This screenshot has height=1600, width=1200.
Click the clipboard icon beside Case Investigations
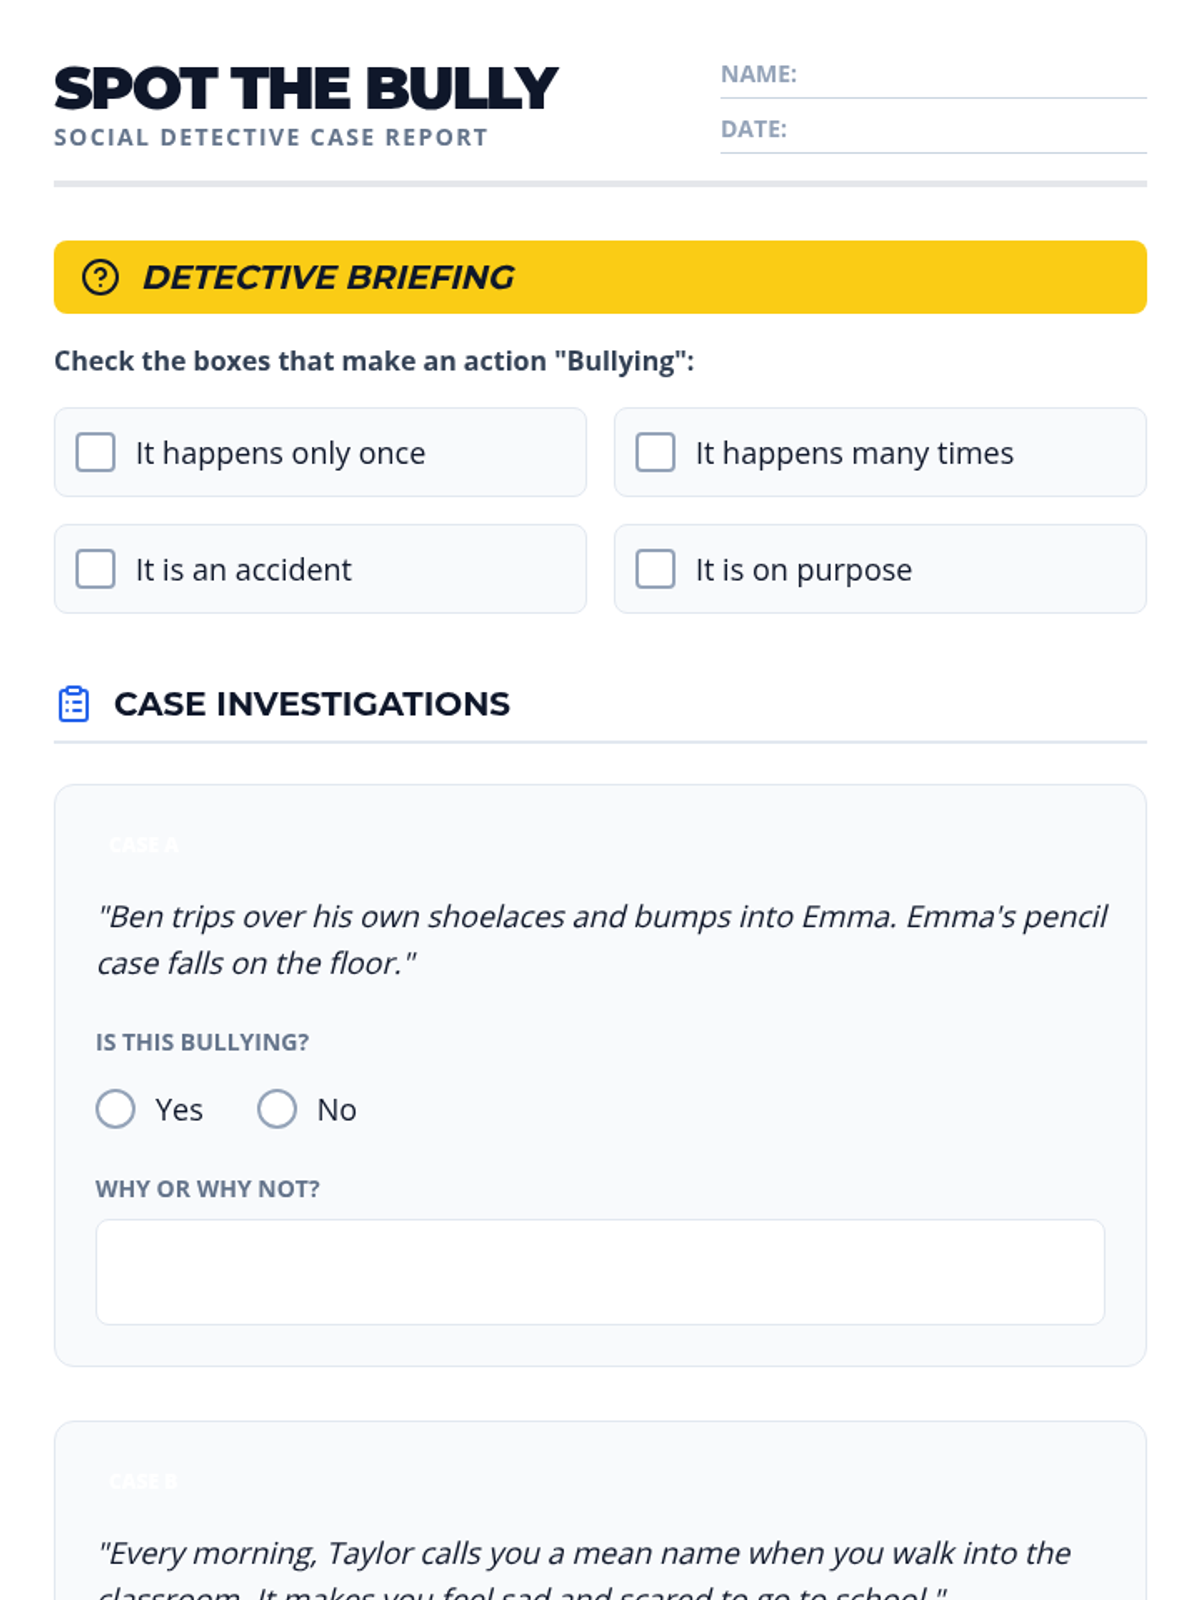[74, 704]
